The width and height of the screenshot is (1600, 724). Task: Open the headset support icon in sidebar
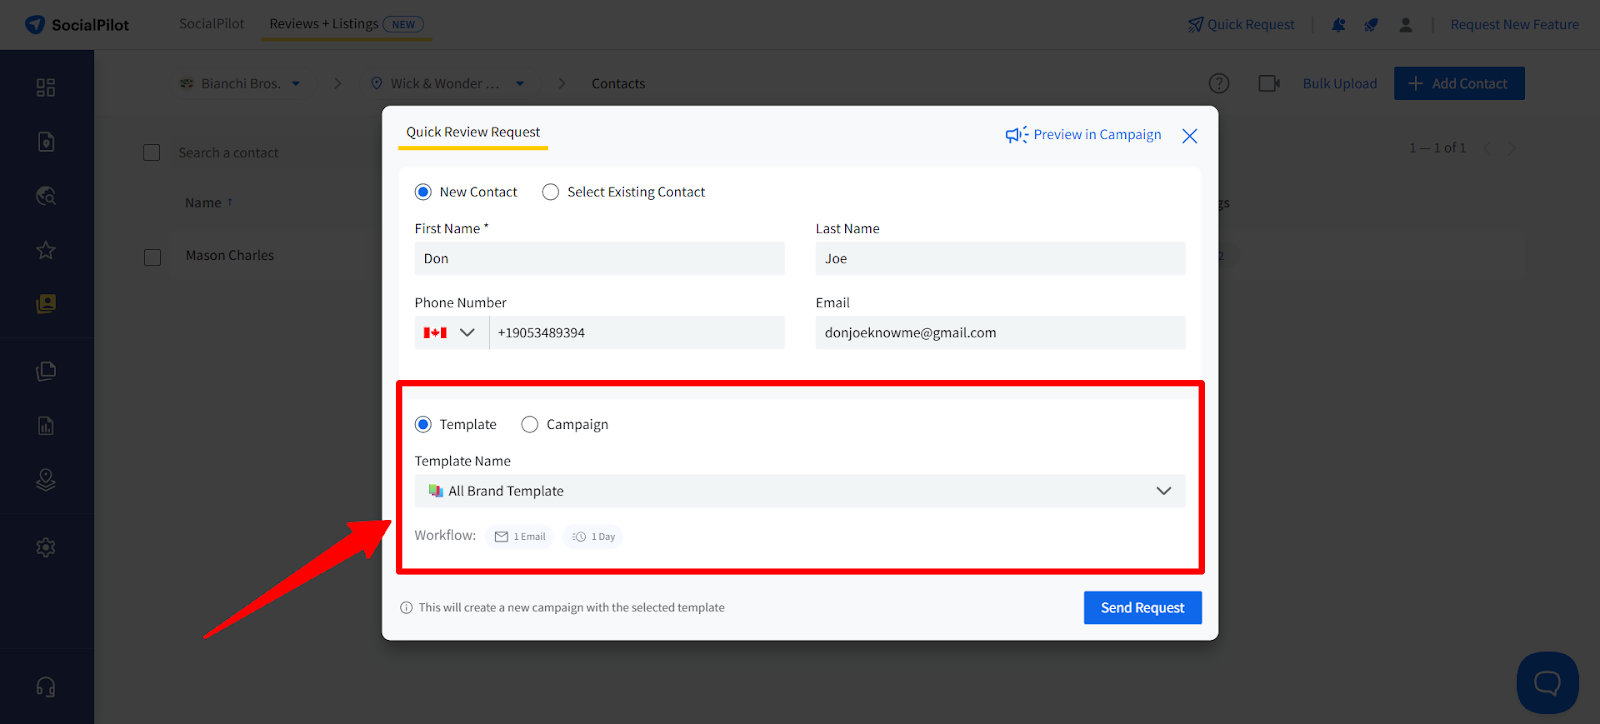point(46,687)
